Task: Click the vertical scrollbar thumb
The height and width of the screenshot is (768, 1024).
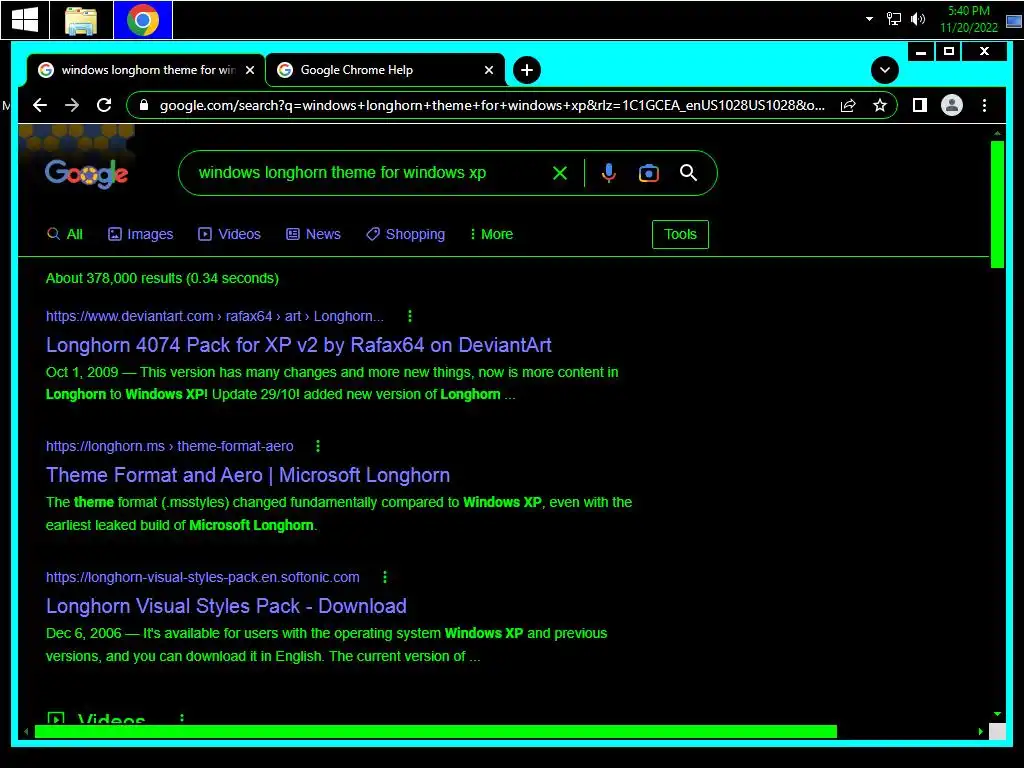Action: [x=997, y=204]
